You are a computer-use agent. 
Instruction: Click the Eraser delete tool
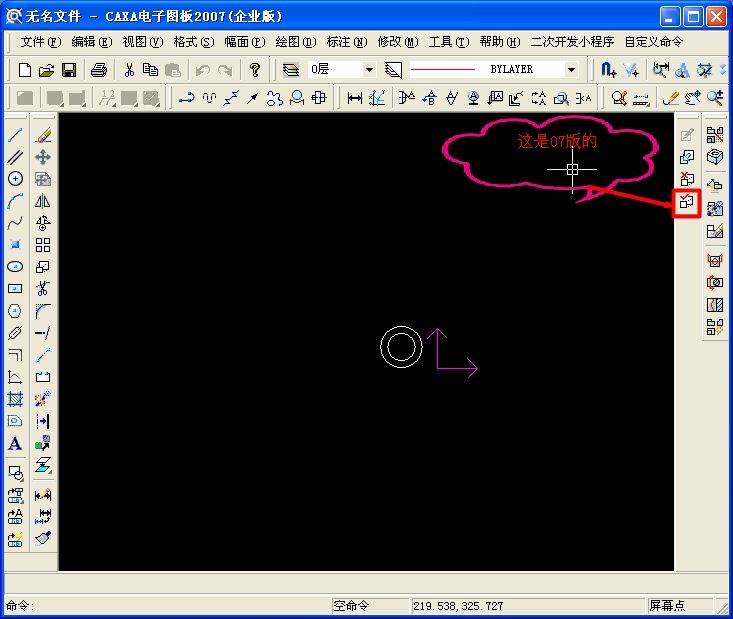tap(43, 136)
